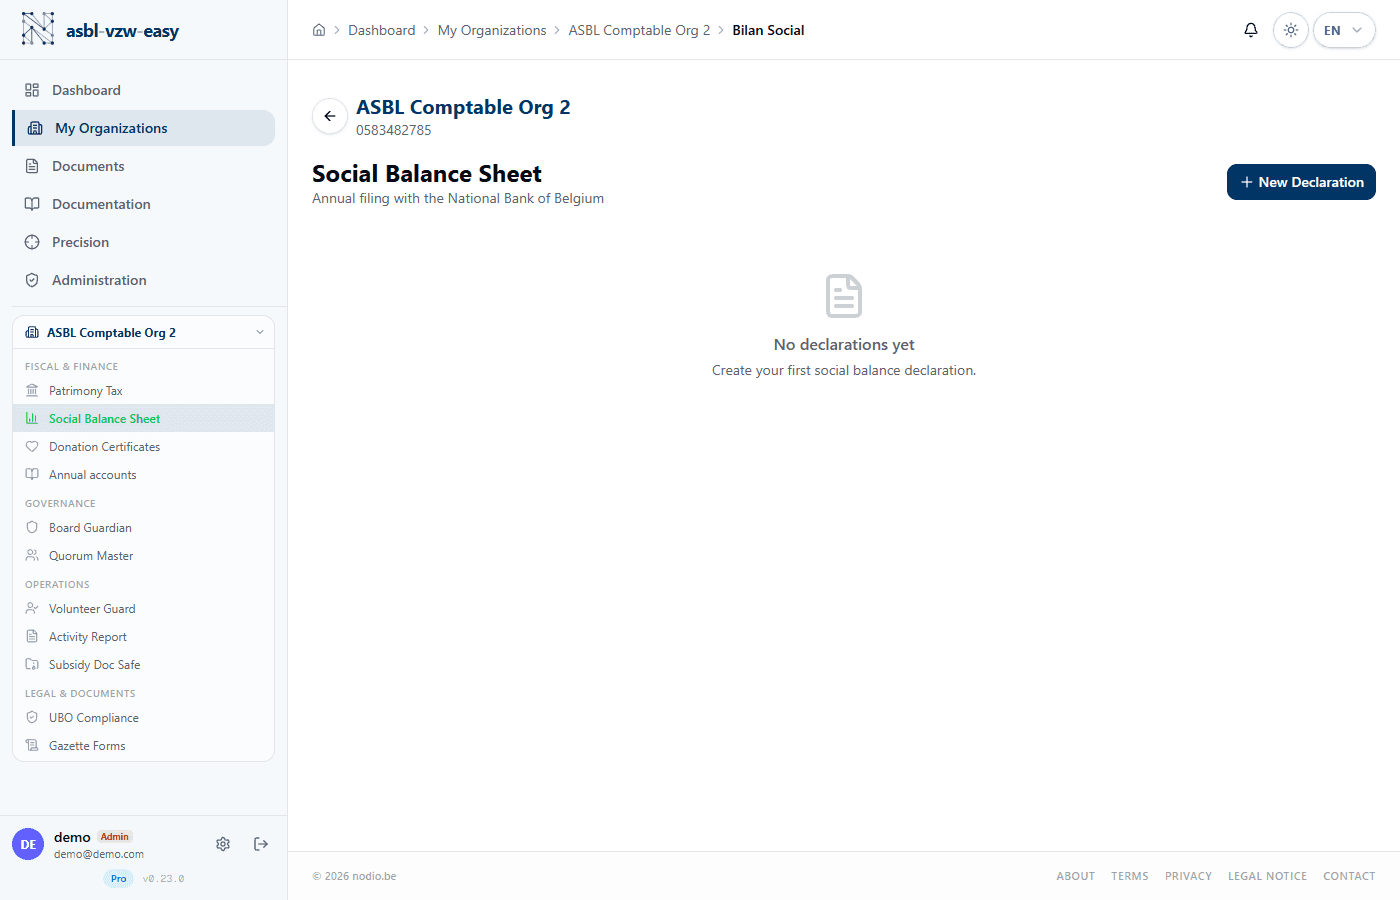Open the Administration menu item
The height and width of the screenshot is (900, 1400).
[x=144, y=280]
